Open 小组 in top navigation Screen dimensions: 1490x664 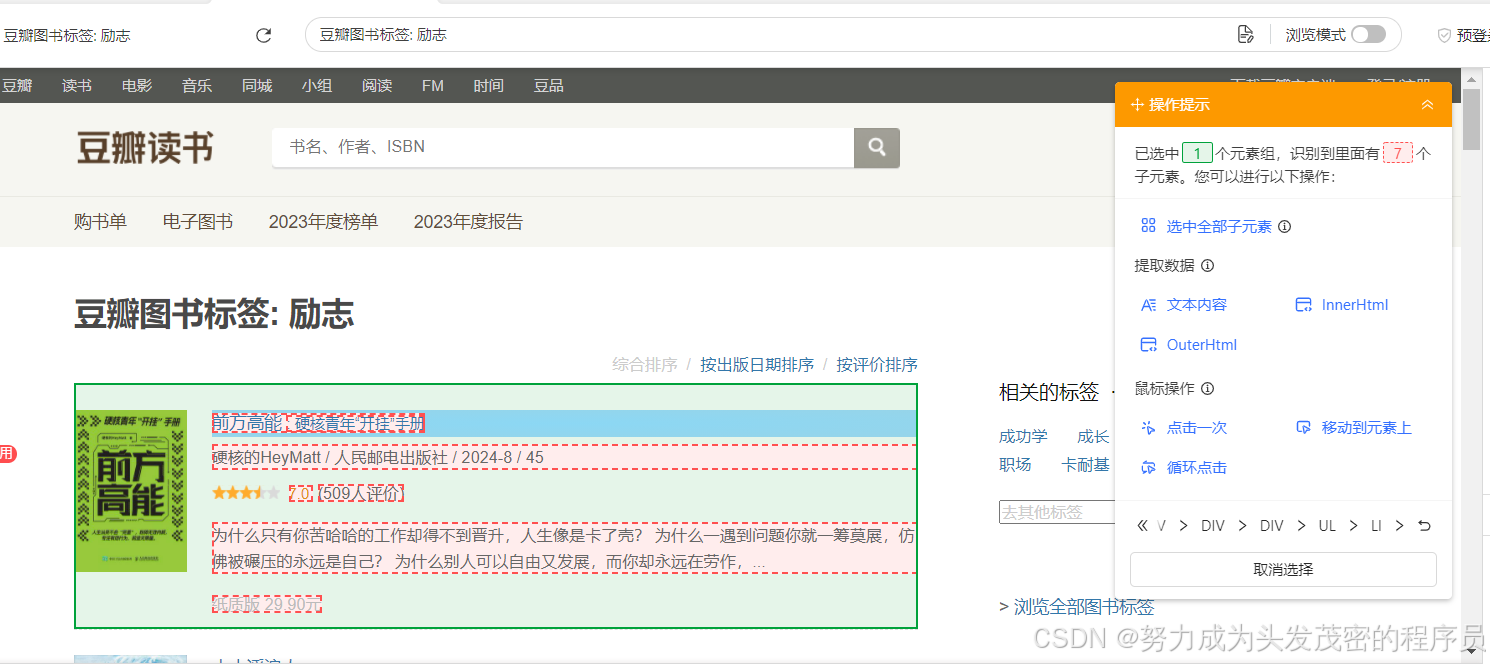tap(317, 86)
